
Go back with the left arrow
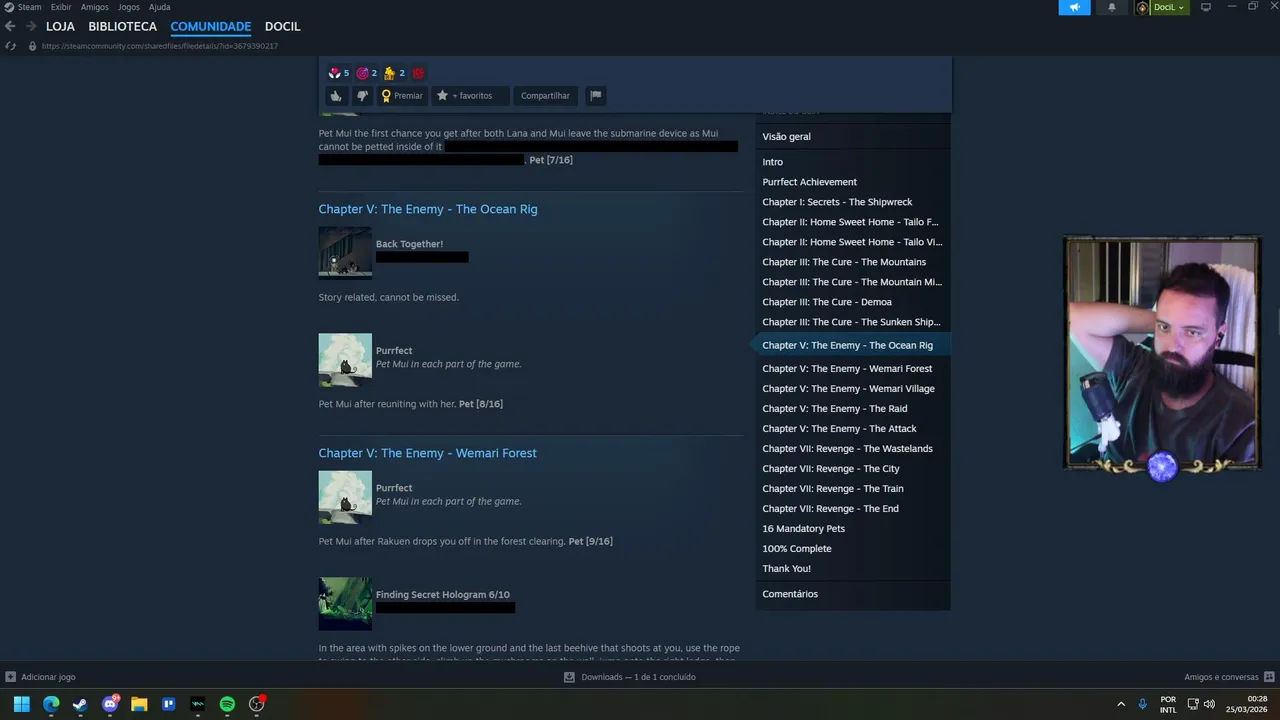pos(10,26)
